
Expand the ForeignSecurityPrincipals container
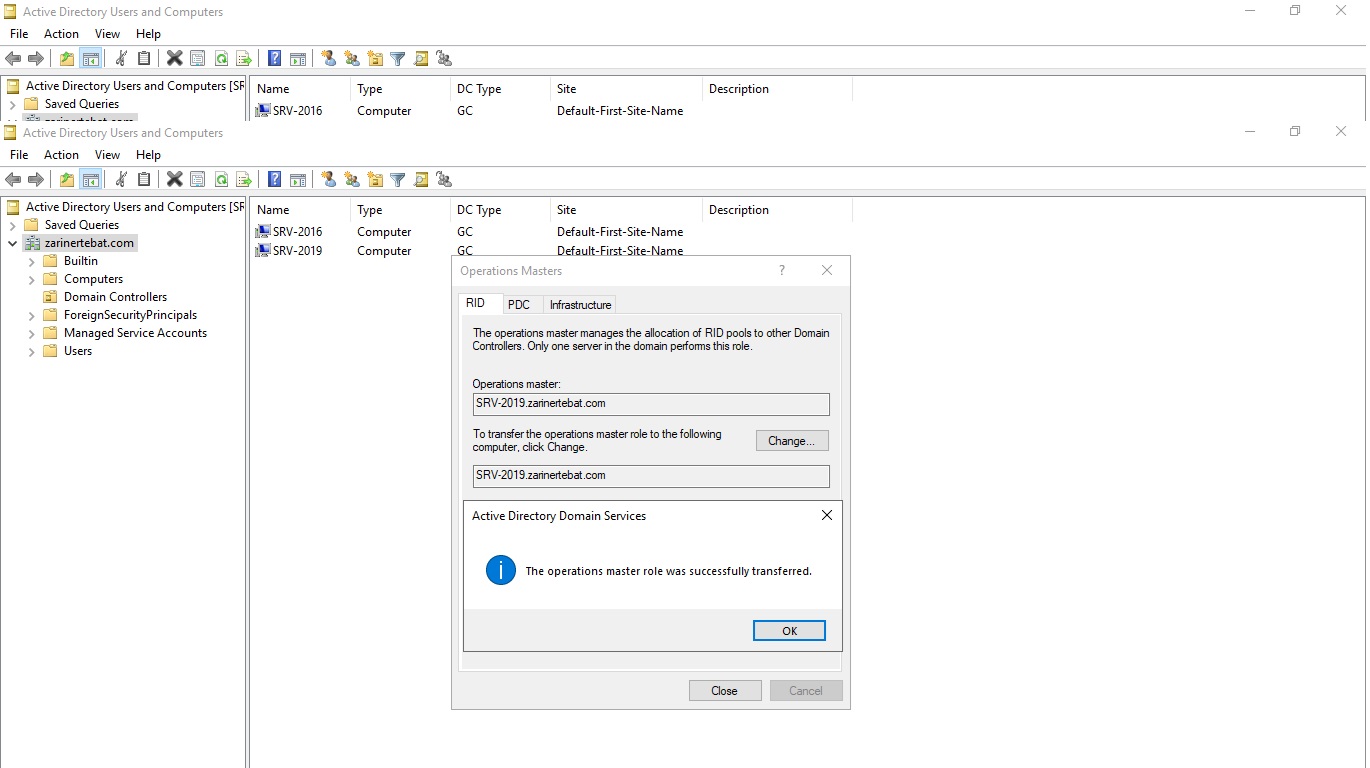tap(31, 315)
